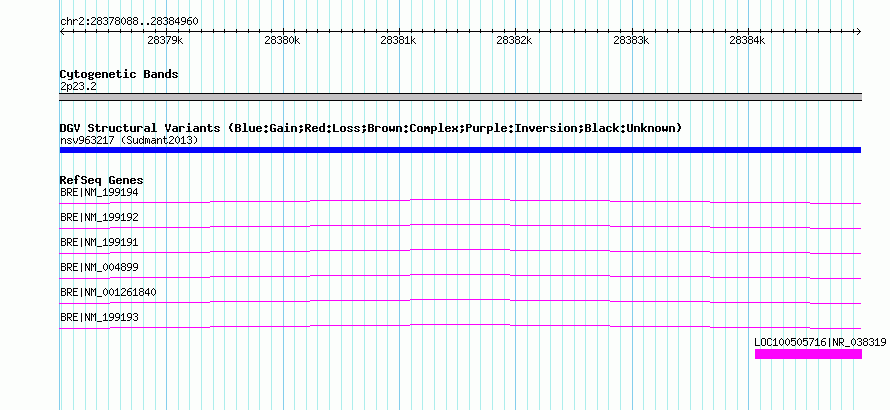Click the gray 2p23.2 cytogenetic band bar
Screen dimensions: 890x410
(460, 97)
